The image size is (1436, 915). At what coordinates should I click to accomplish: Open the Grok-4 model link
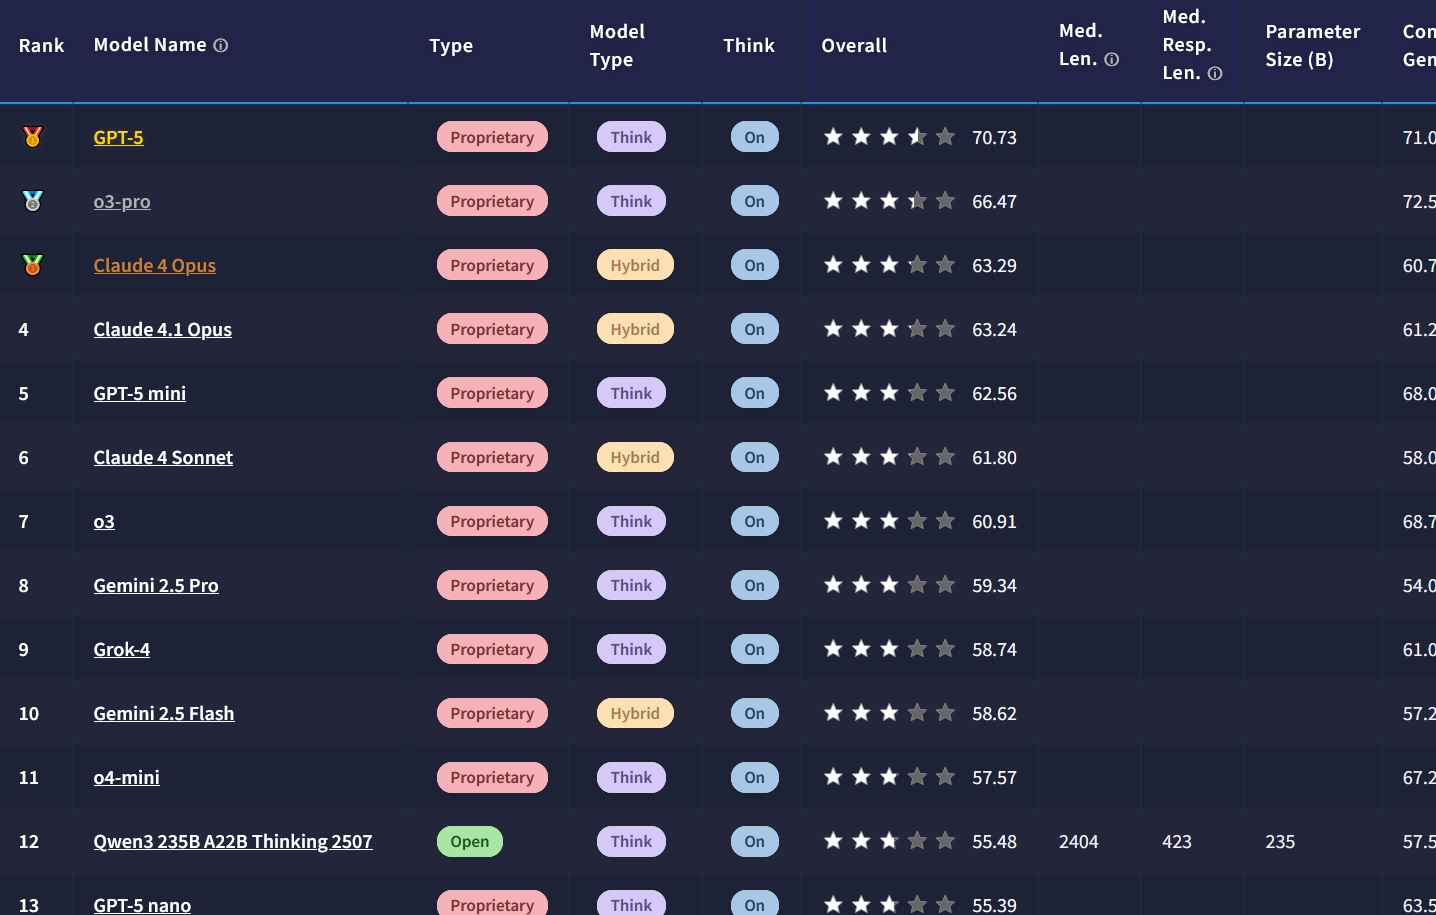(x=121, y=650)
